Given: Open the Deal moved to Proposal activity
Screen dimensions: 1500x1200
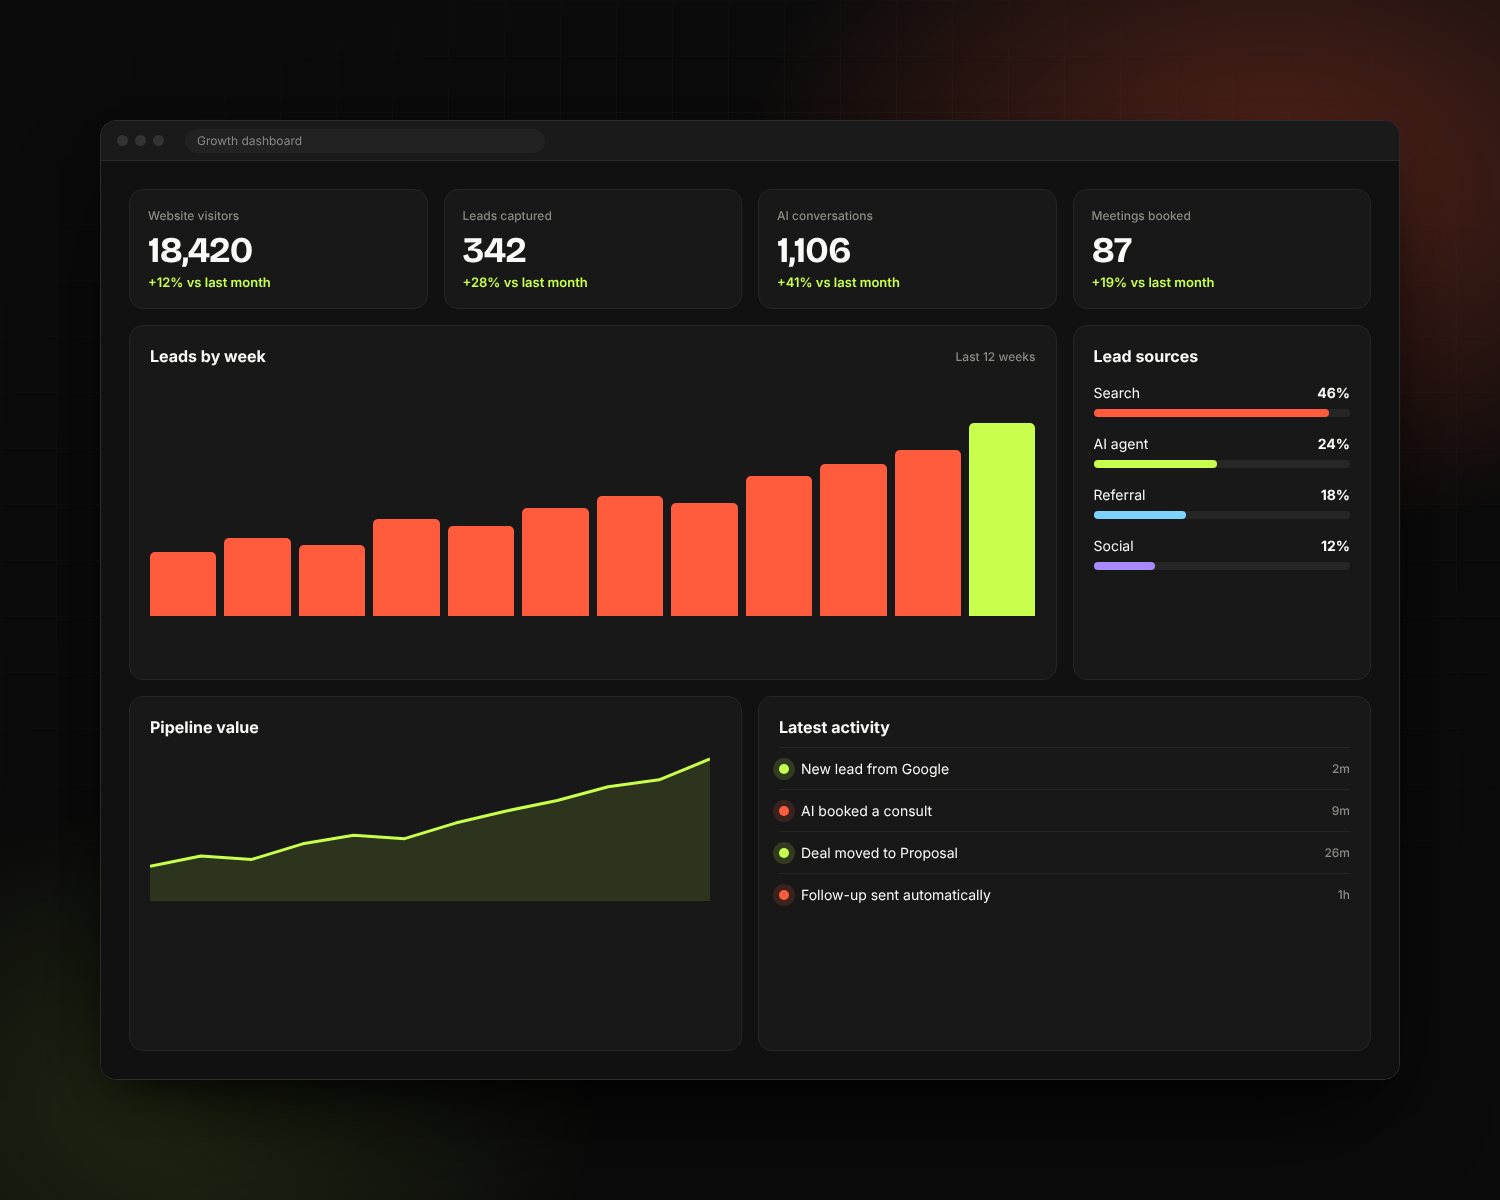Looking at the screenshot, I should 1064,853.
